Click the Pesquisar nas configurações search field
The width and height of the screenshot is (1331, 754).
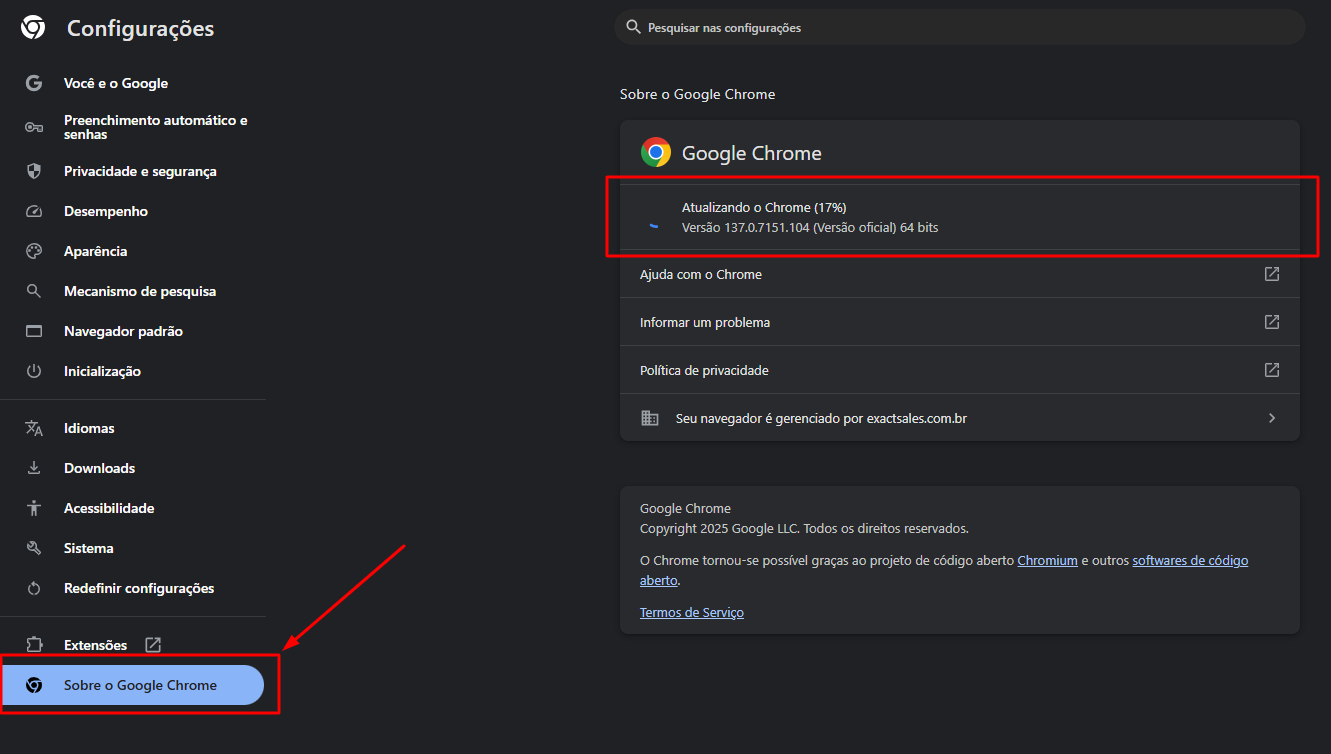click(960, 27)
